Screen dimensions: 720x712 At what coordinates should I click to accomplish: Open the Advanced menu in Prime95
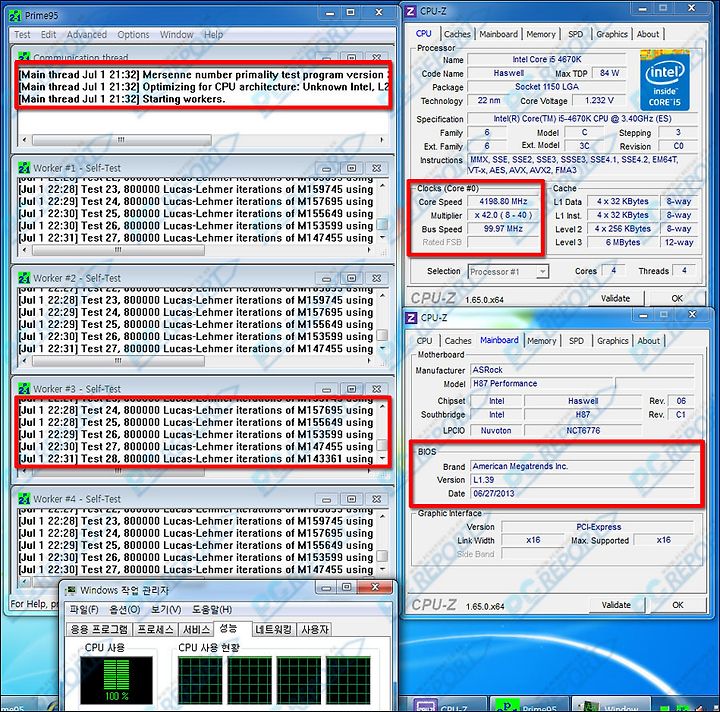tap(86, 35)
